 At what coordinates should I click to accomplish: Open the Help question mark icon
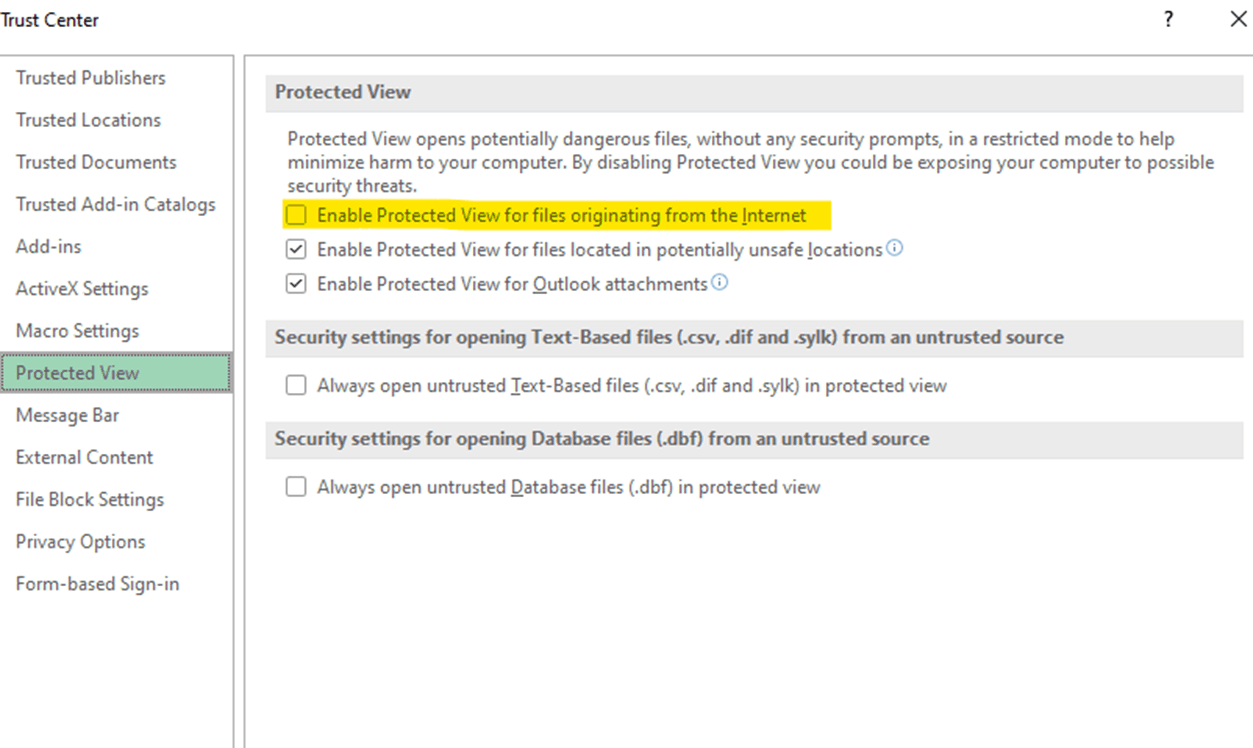[1168, 19]
